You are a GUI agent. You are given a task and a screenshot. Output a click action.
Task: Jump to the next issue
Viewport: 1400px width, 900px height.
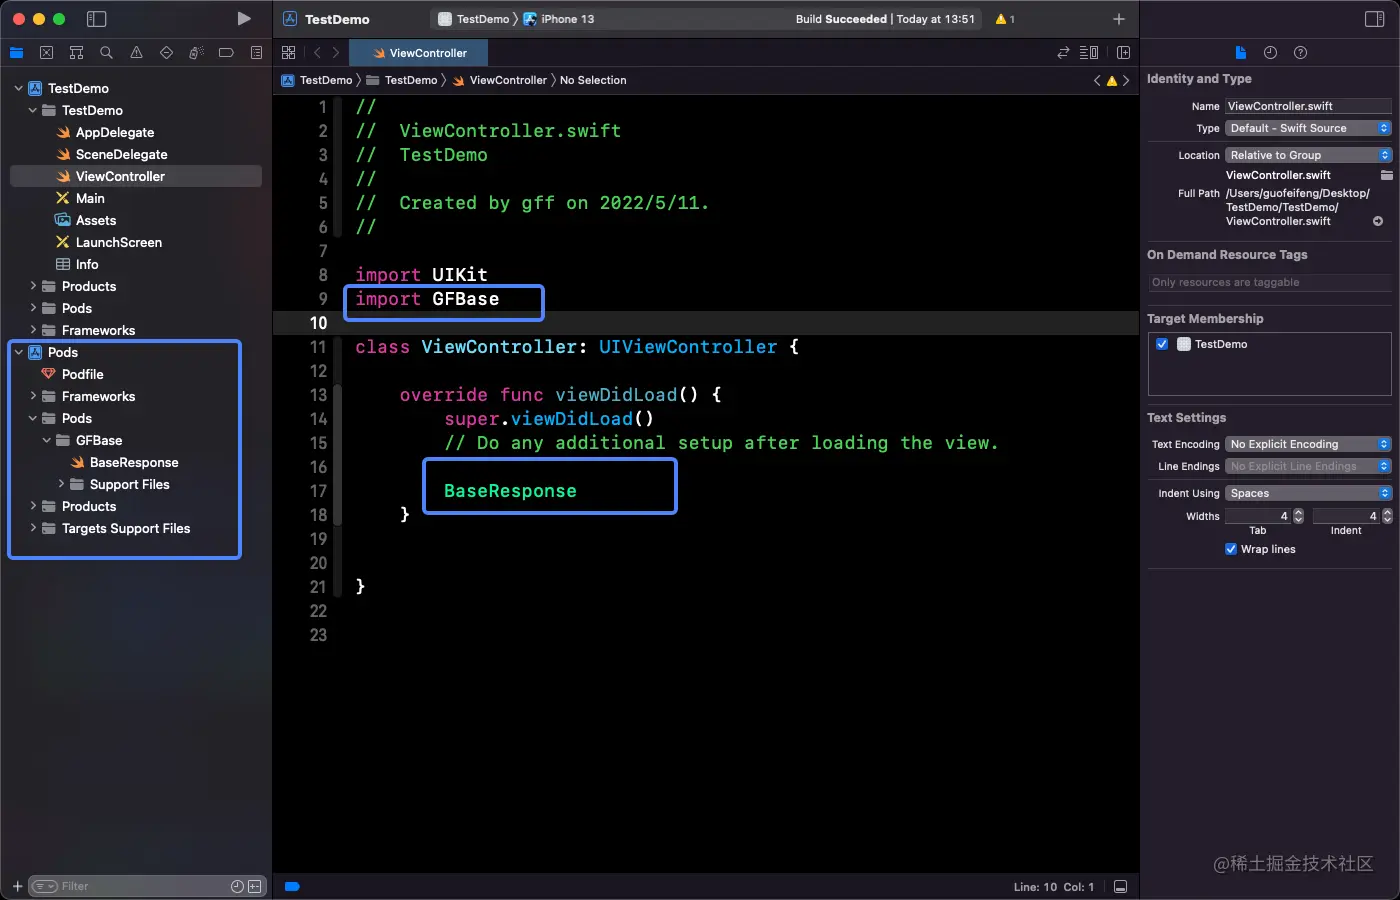1126,80
